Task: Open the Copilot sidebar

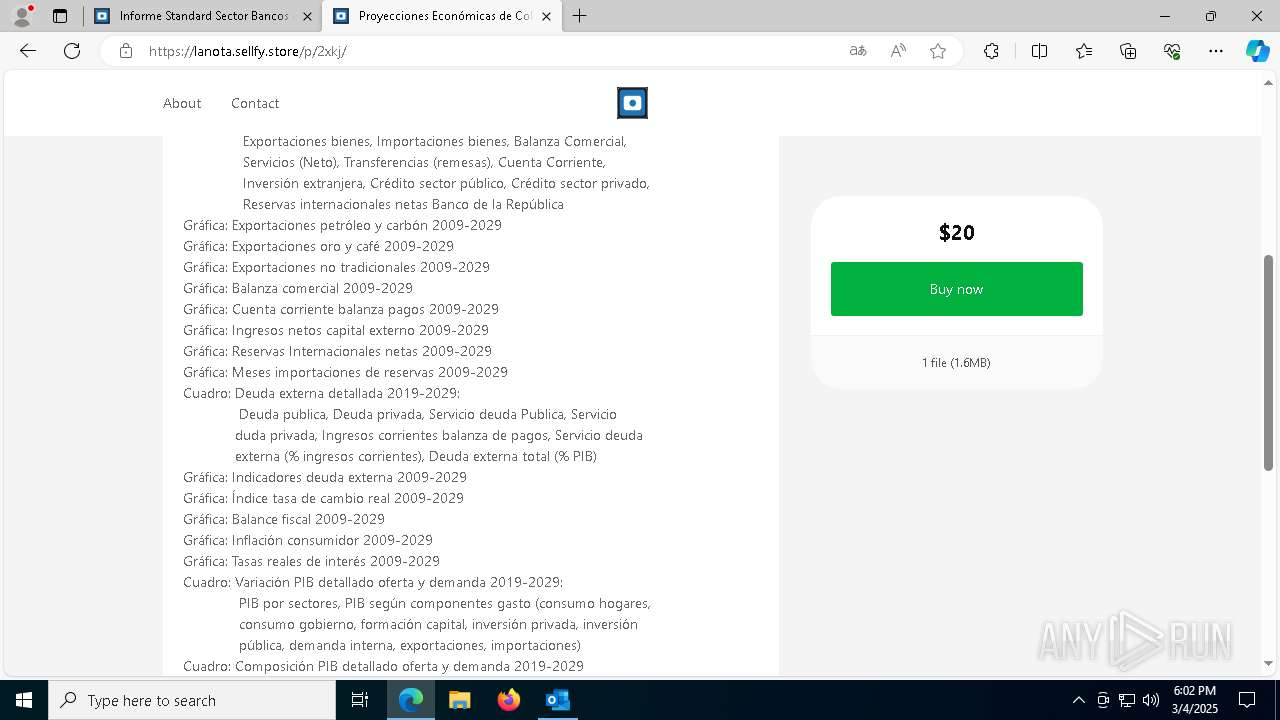Action: click(1257, 51)
